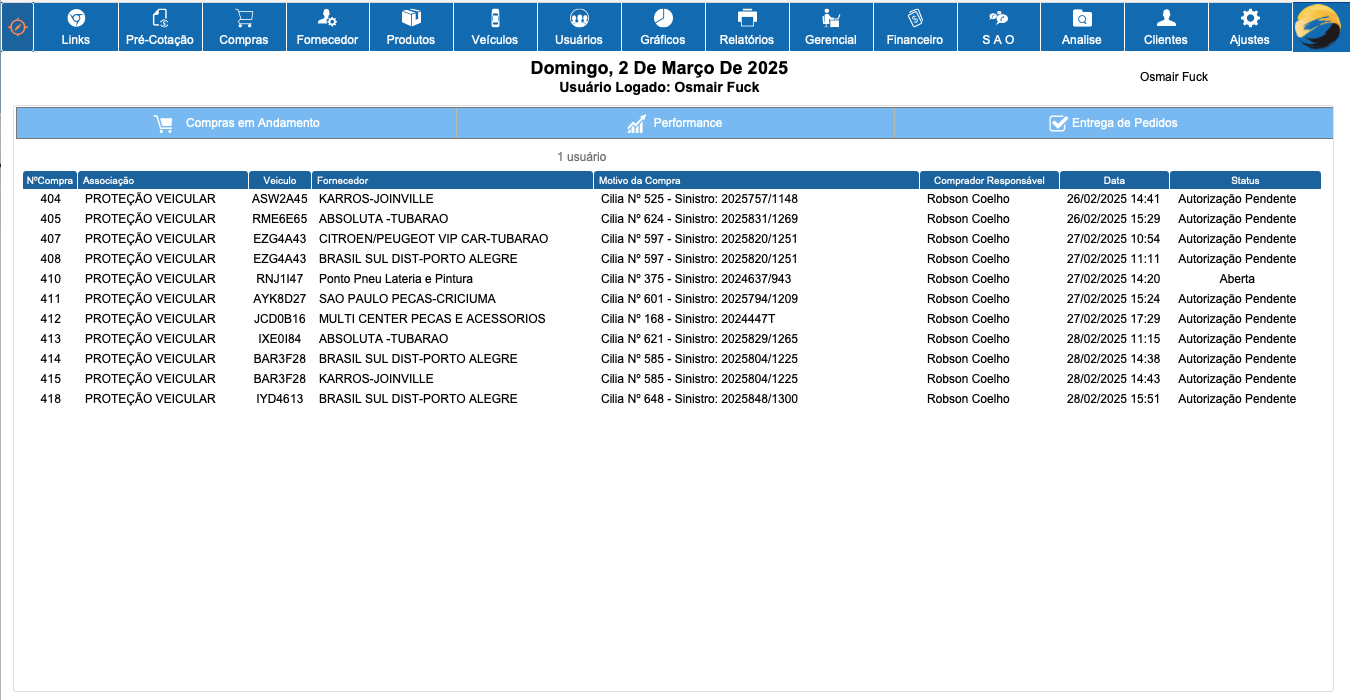1350x700 pixels.
Task: Open the Veículos icon
Action: click(x=495, y=26)
